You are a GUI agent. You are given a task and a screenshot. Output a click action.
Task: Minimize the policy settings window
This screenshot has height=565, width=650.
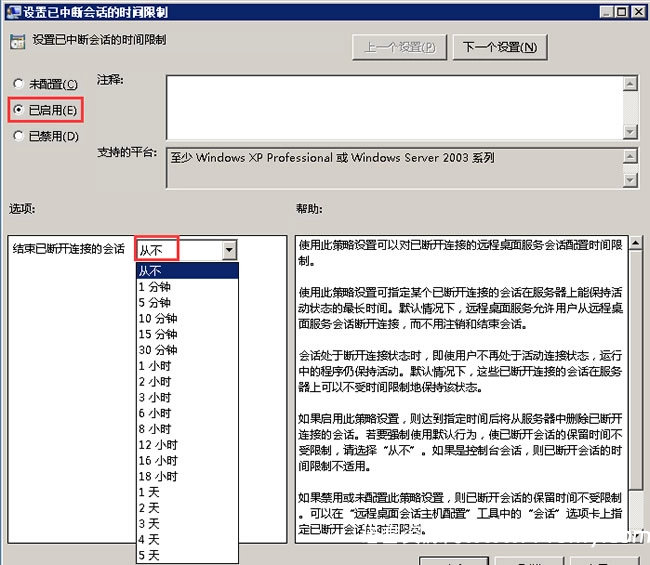click(x=606, y=12)
